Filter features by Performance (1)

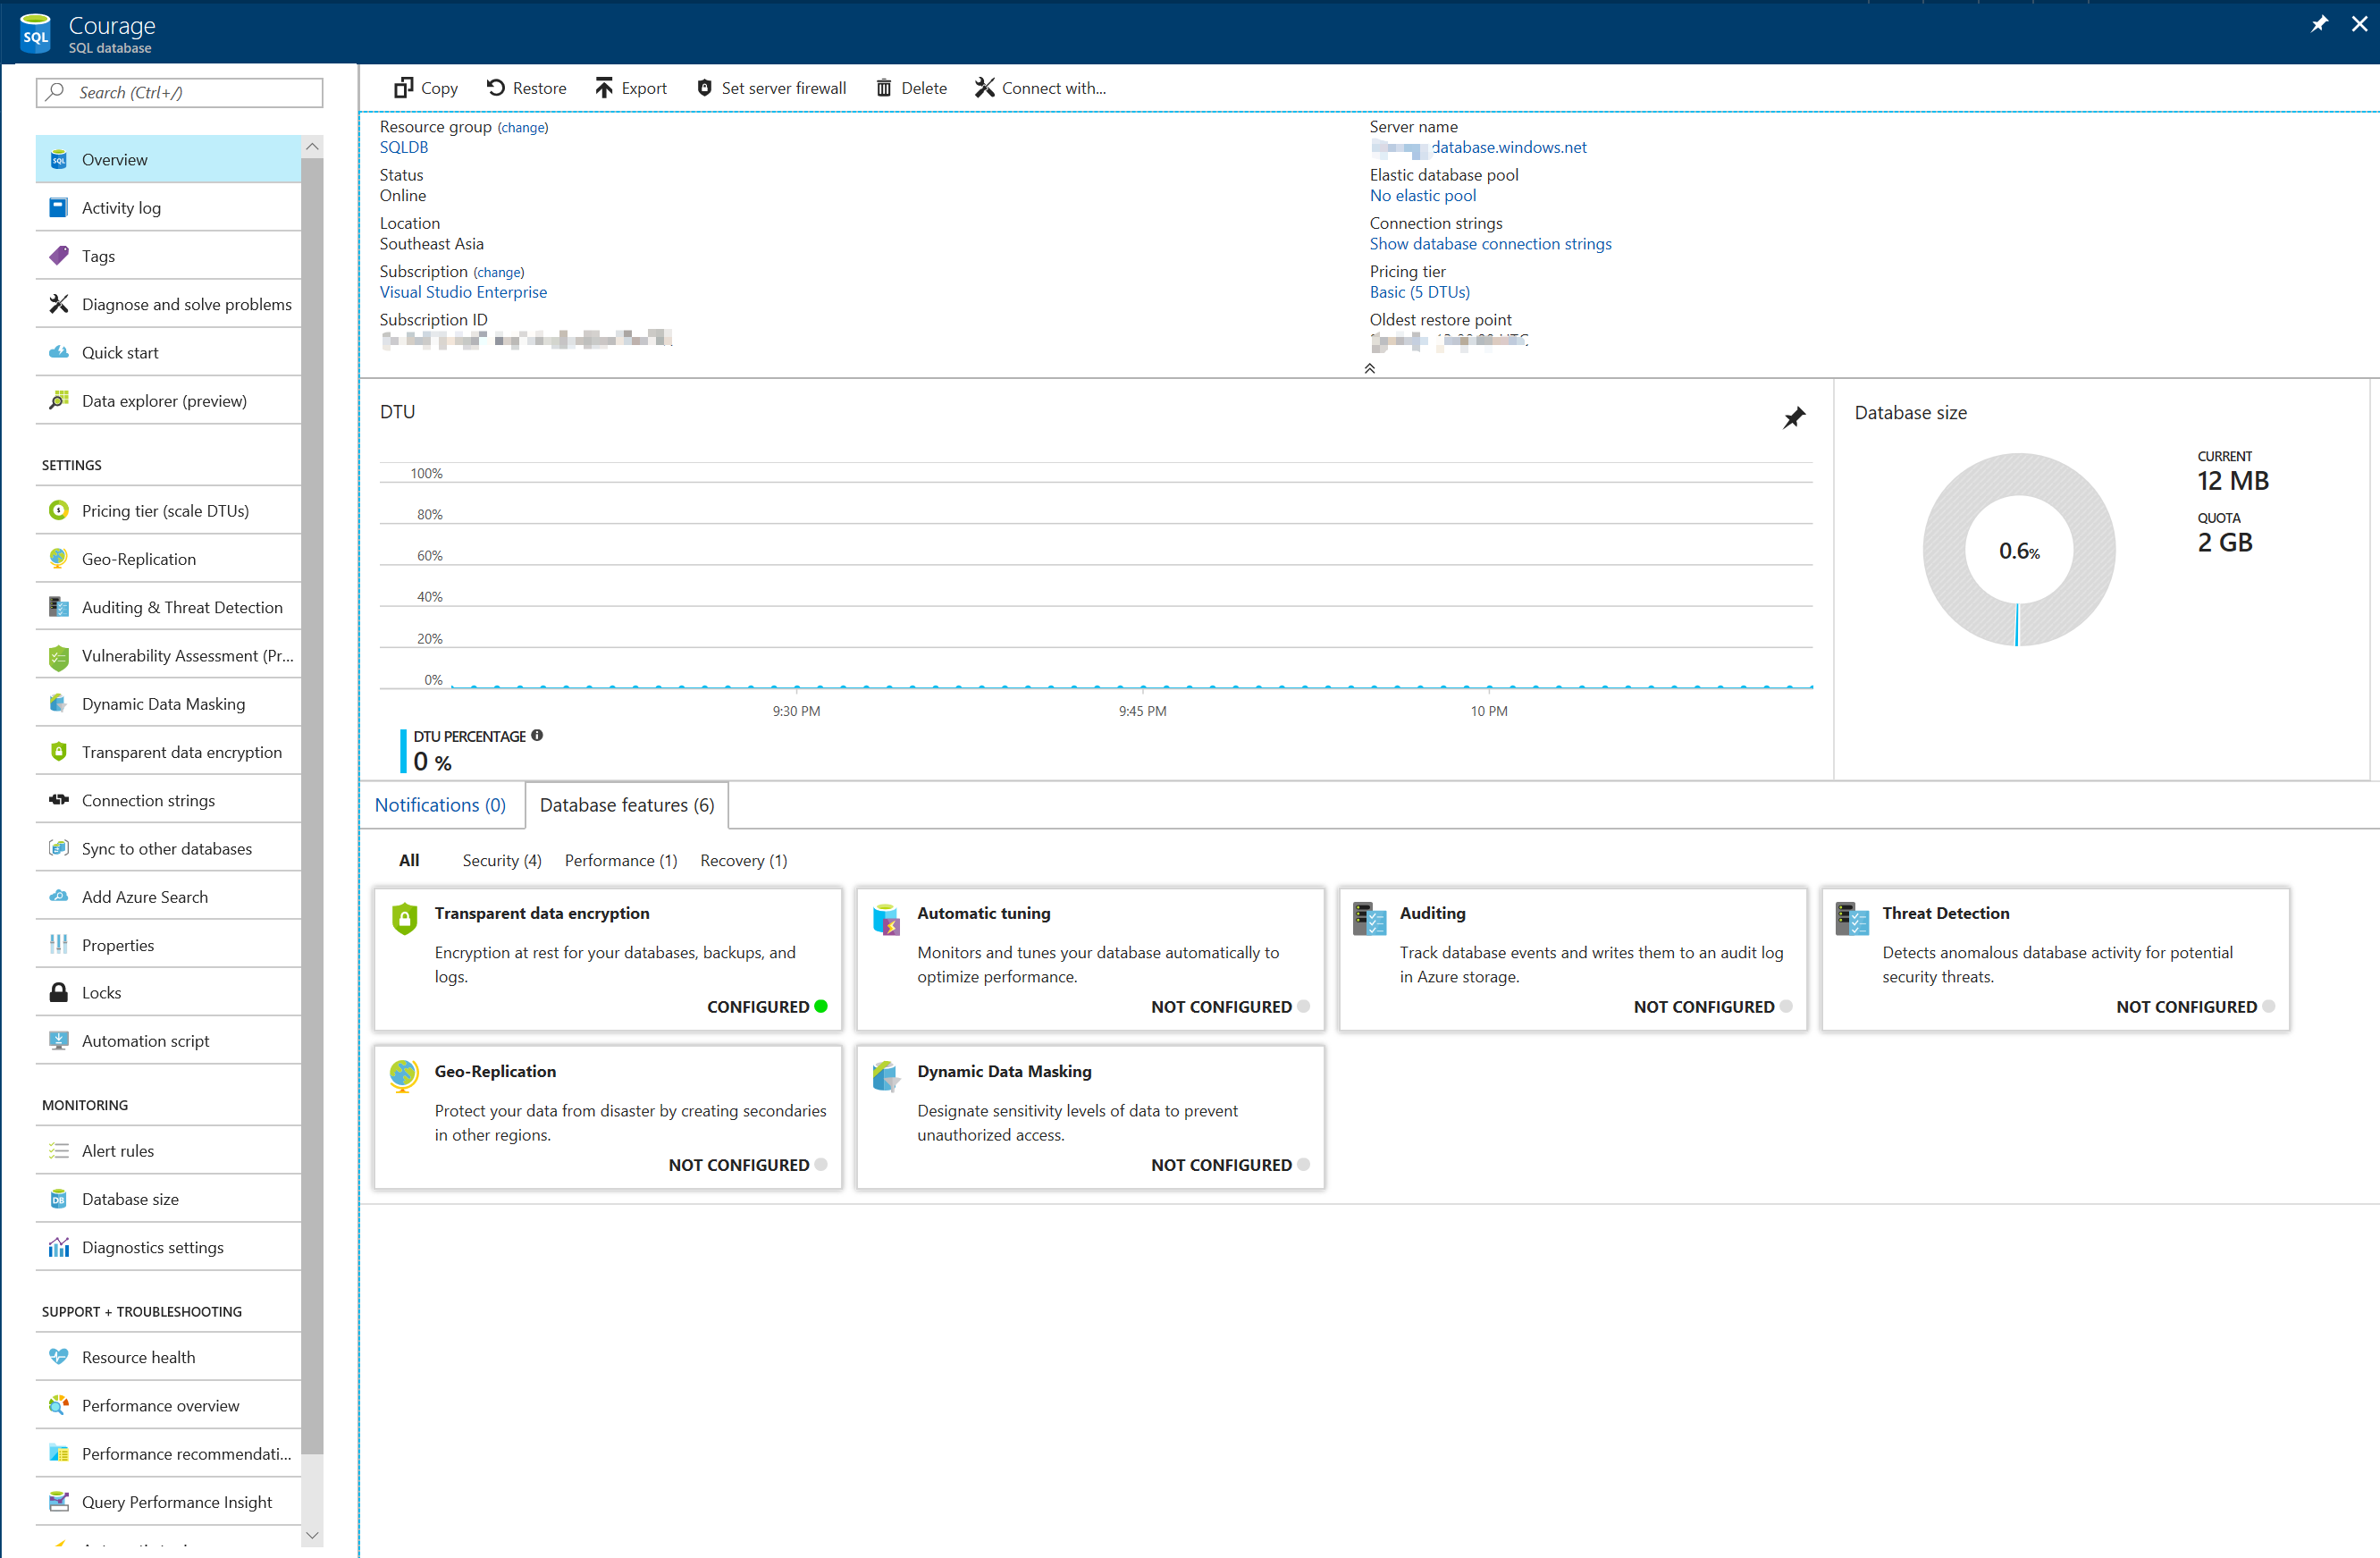click(621, 861)
